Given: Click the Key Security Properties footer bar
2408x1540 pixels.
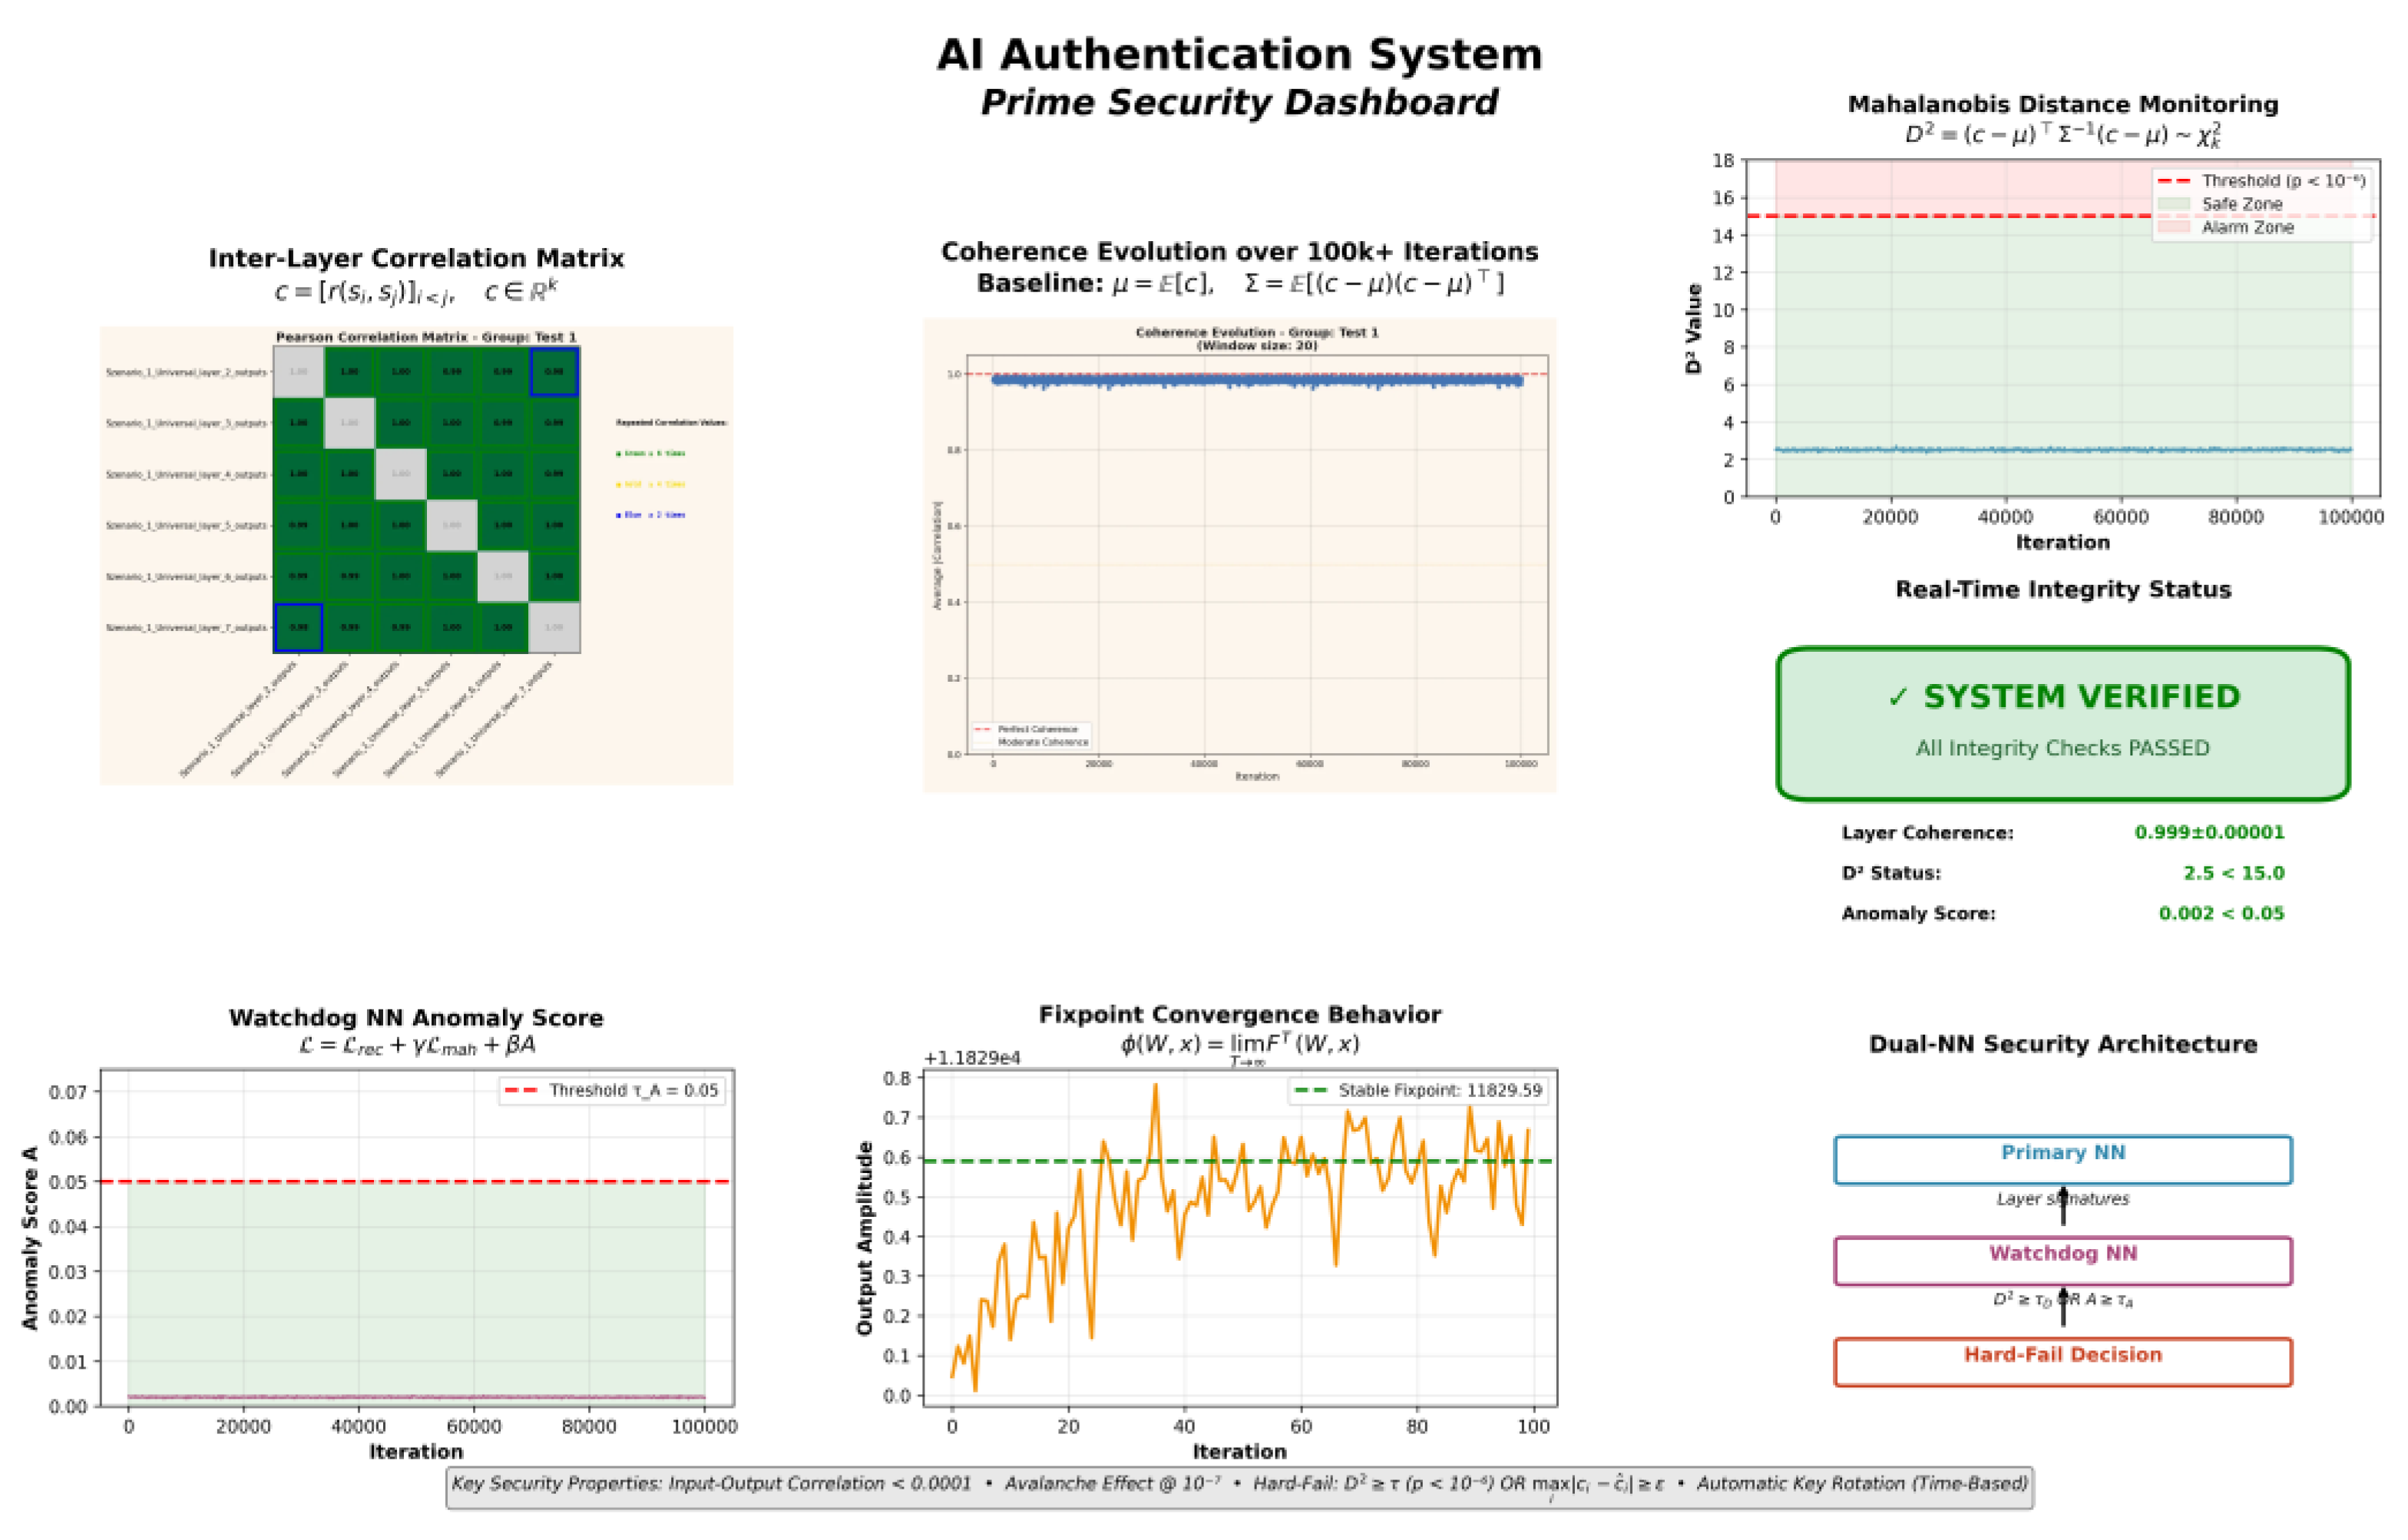Looking at the screenshot, I should [1239, 1485].
